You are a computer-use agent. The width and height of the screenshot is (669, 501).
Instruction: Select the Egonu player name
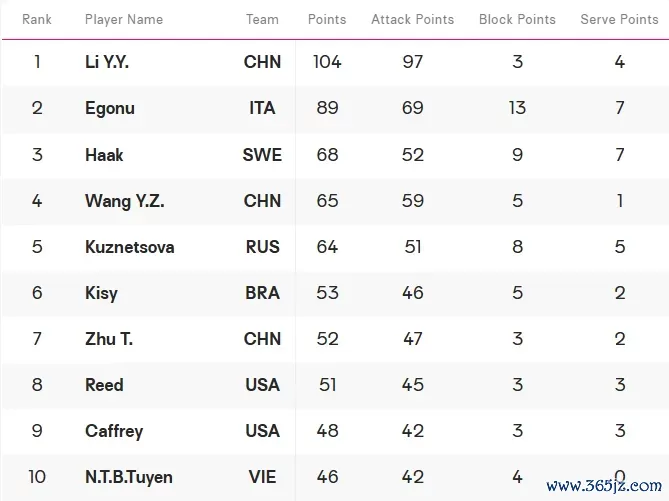[110, 108]
